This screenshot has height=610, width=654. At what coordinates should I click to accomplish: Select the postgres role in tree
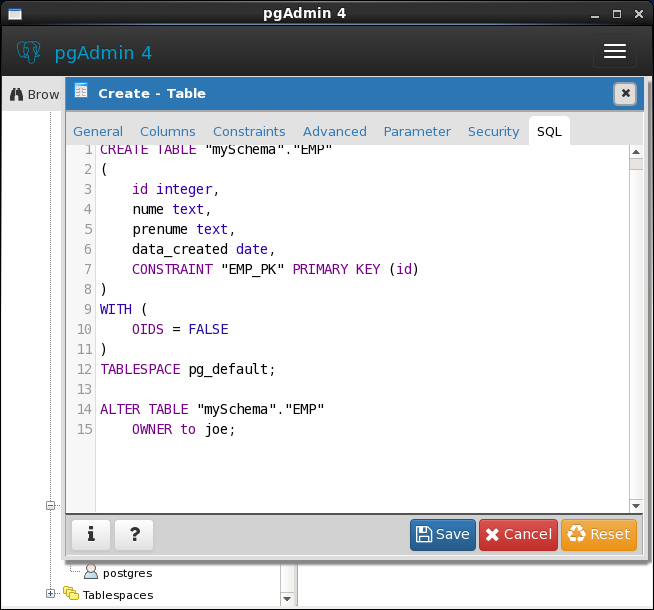(128, 573)
